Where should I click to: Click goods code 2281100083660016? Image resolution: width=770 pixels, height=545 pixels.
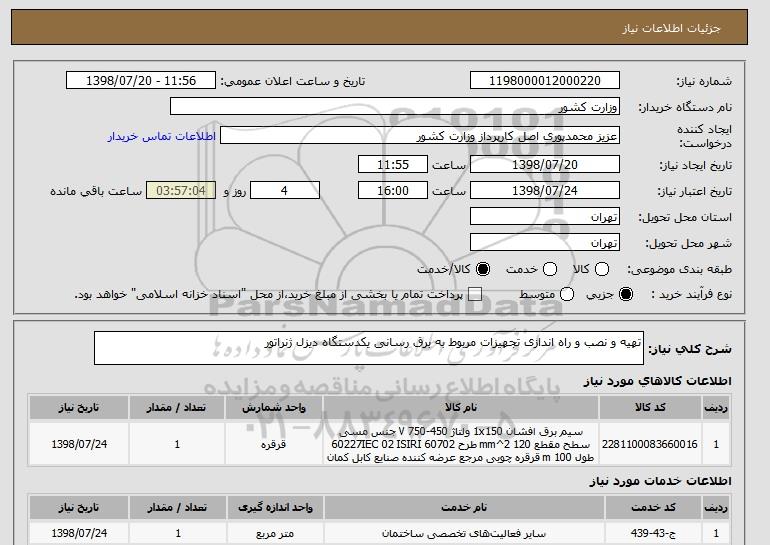pos(650,444)
